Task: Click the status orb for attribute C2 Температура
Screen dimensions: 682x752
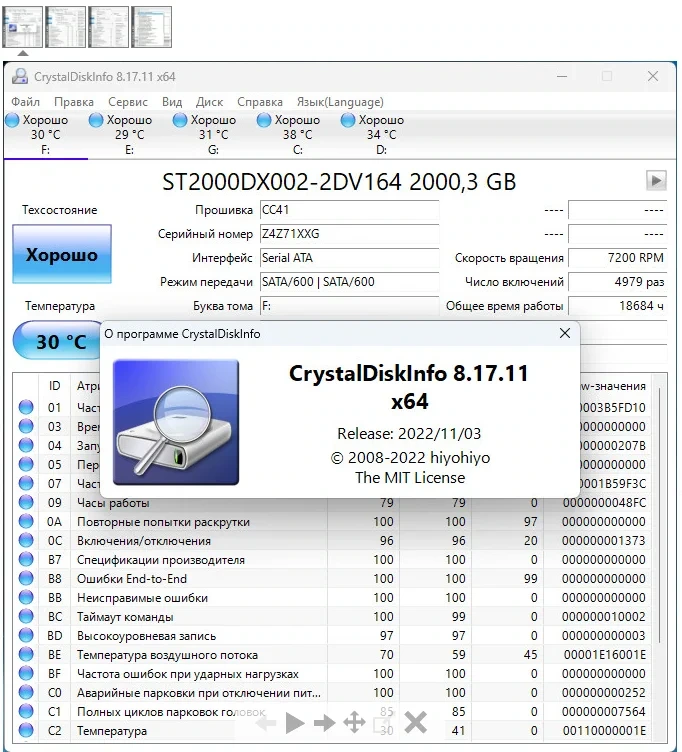Action: click(26, 730)
